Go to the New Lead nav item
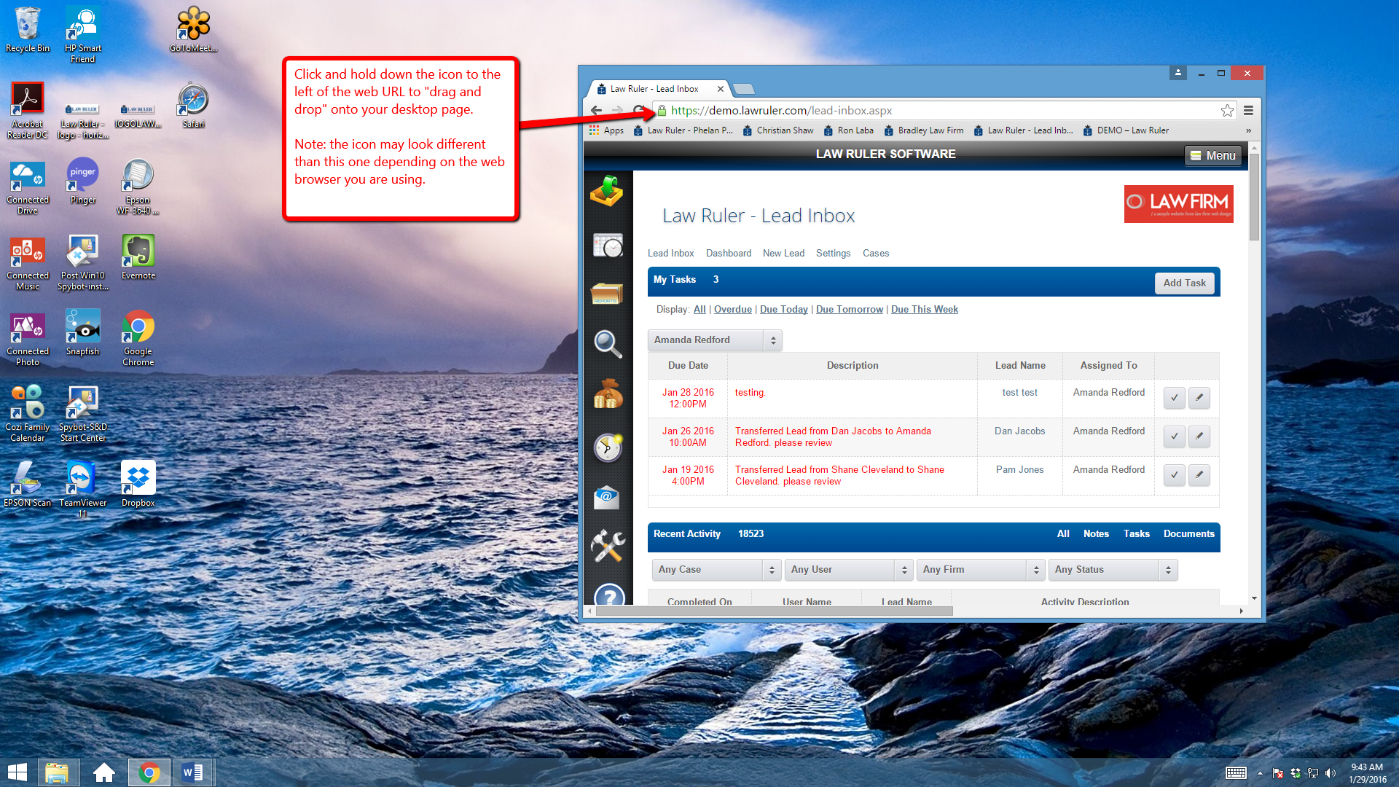The height and width of the screenshot is (787, 1399). (x=784, y=253)
